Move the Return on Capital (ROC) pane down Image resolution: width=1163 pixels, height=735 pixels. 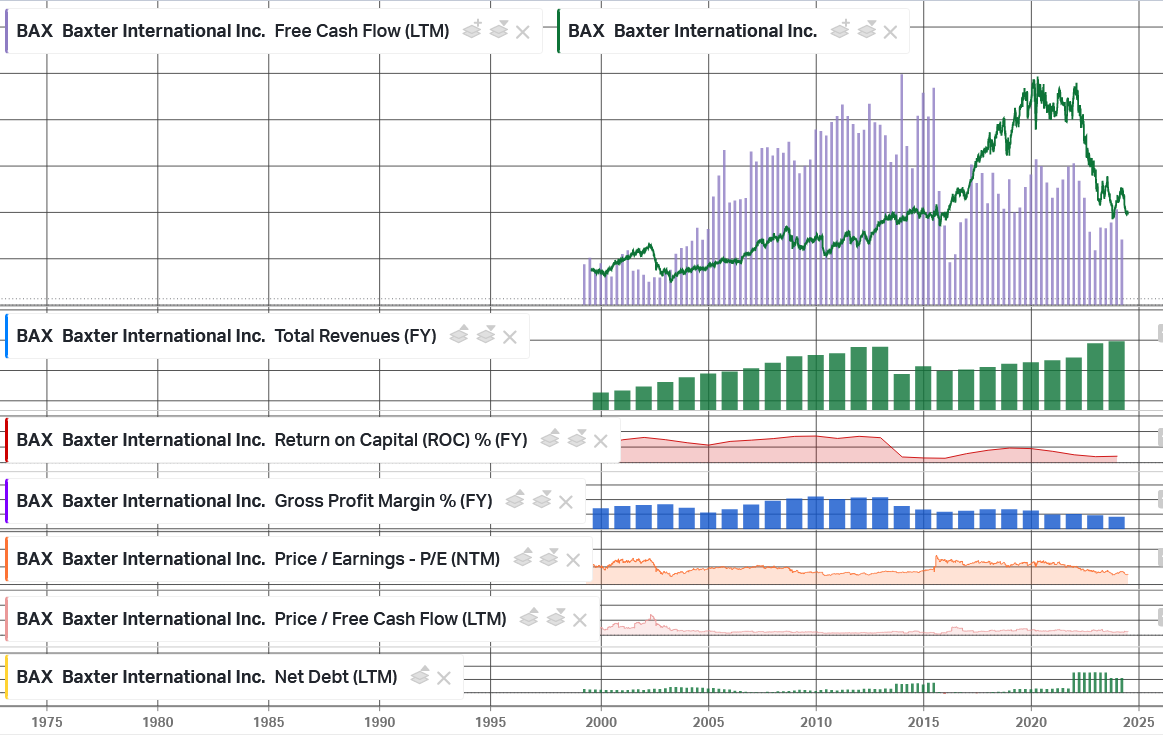tap(576, 439)
